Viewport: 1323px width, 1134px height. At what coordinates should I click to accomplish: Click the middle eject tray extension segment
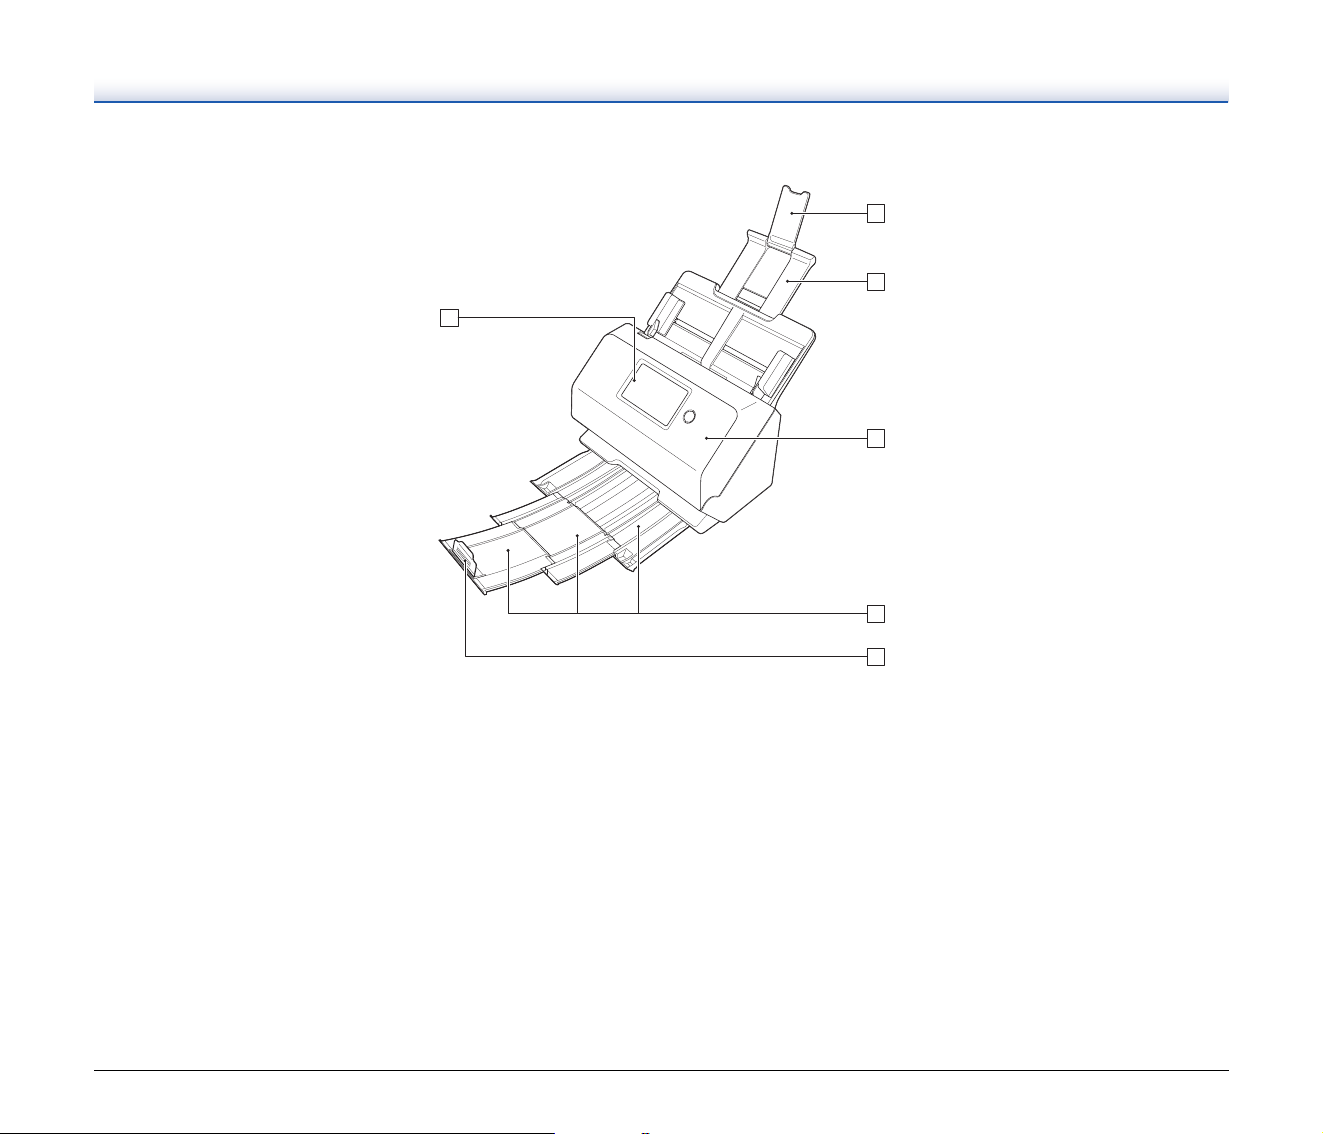click(x=578, y=534)
